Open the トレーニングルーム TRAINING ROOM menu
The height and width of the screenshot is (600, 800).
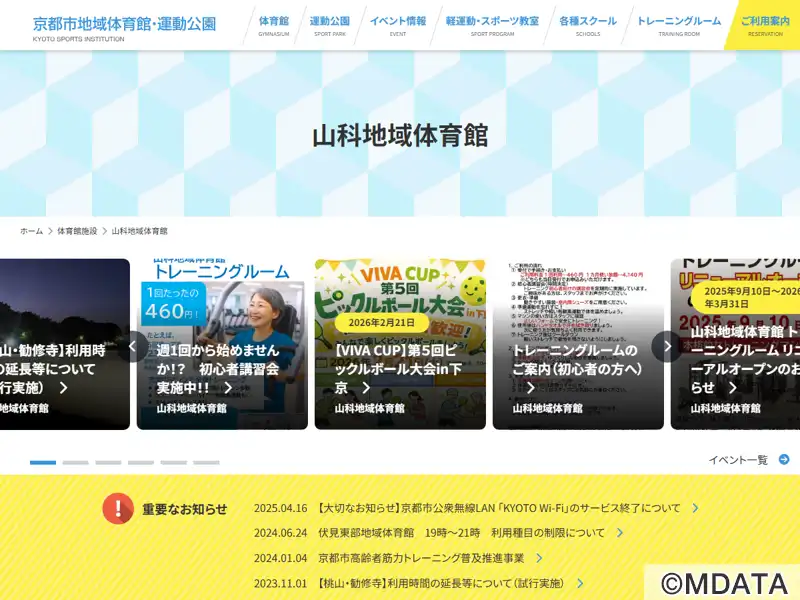(679, 26)
